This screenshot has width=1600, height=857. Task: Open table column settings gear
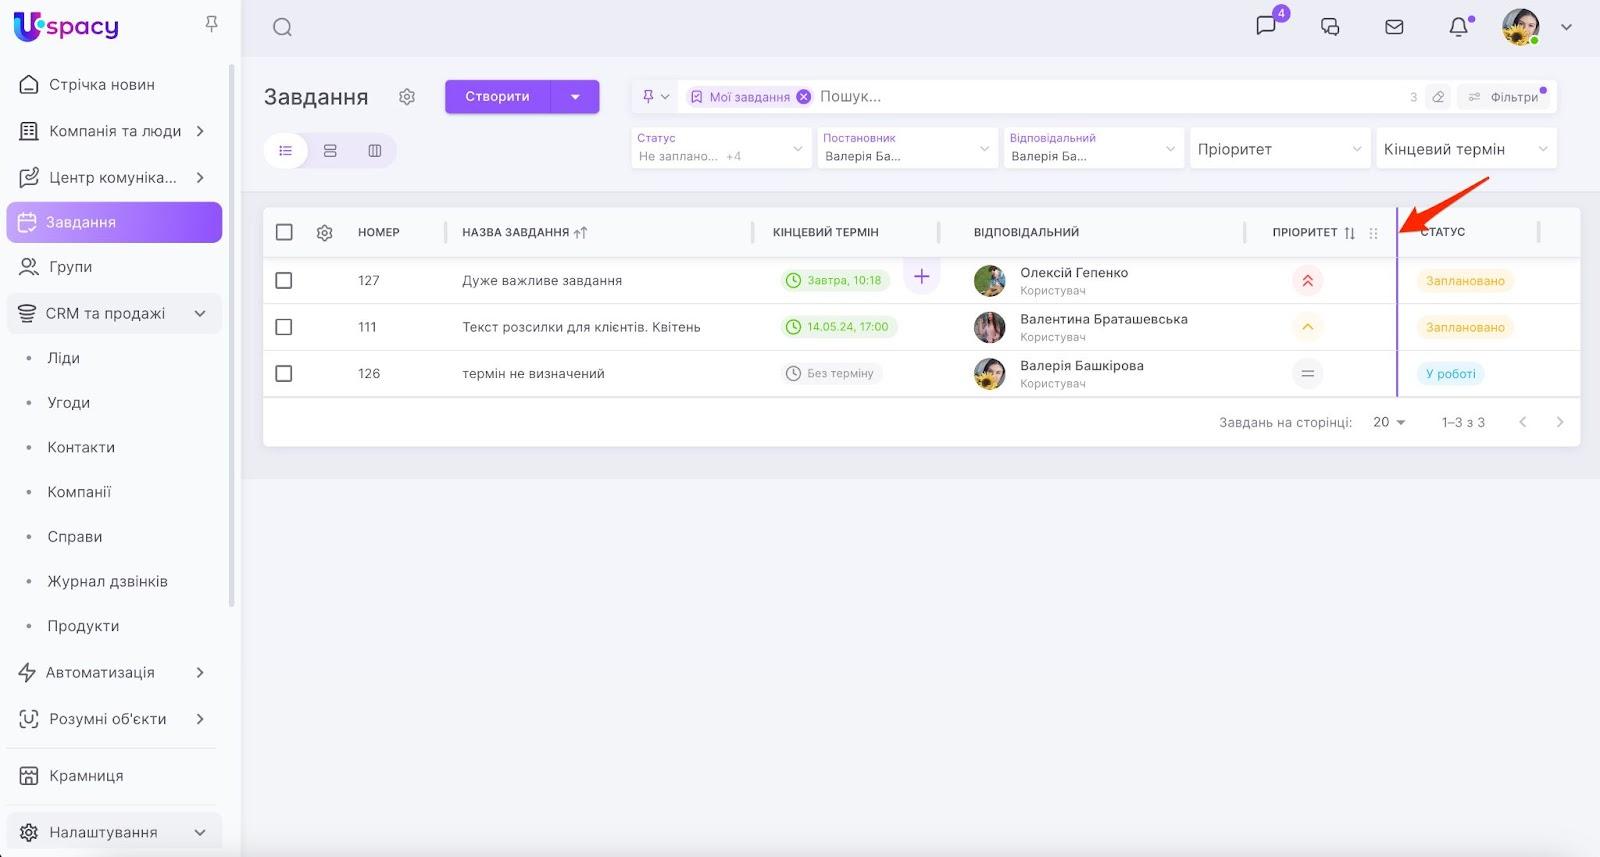pos(324,233)
